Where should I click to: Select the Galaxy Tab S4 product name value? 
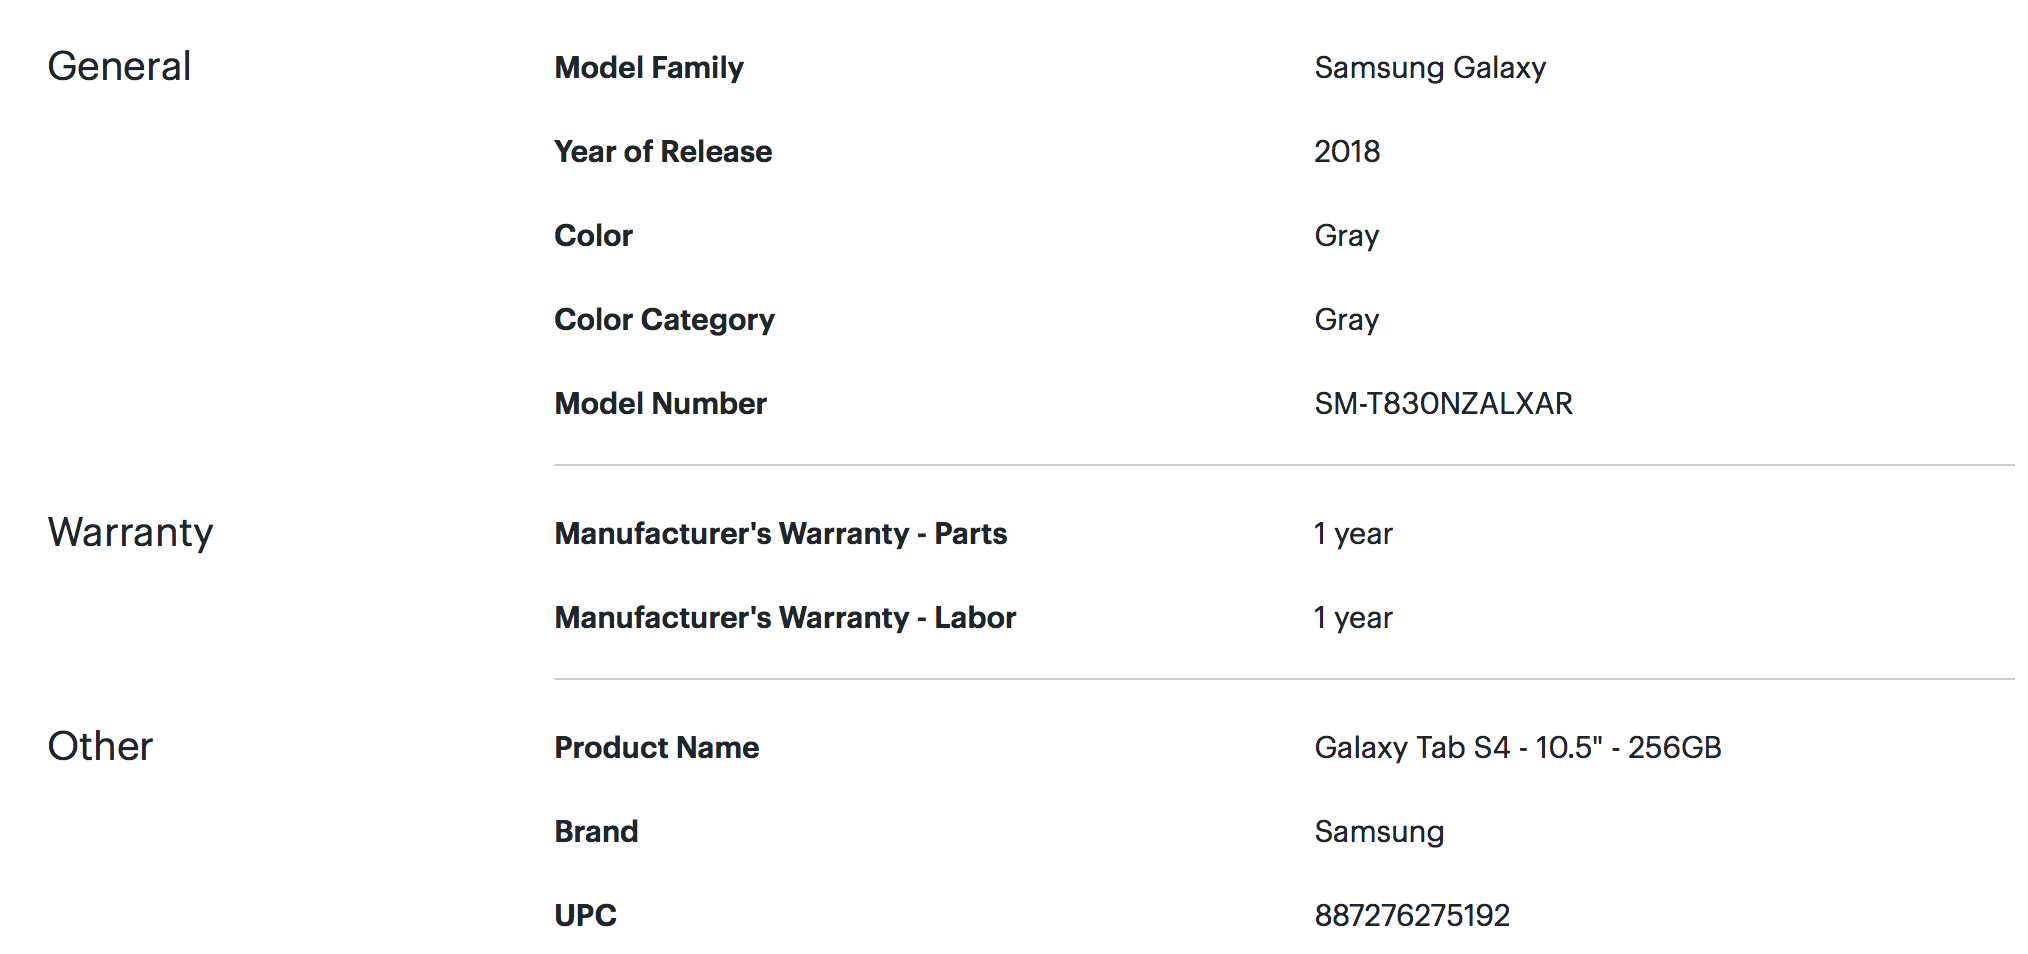coord(1517,748)
